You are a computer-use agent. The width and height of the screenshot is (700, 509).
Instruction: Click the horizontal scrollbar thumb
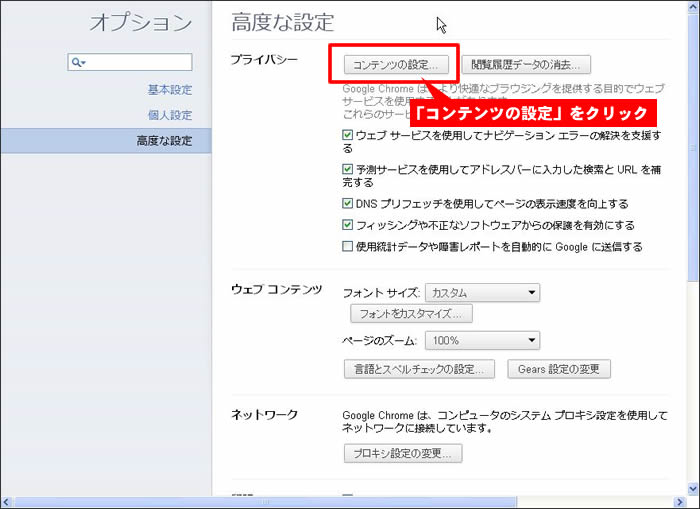click(x=266, y=502)
